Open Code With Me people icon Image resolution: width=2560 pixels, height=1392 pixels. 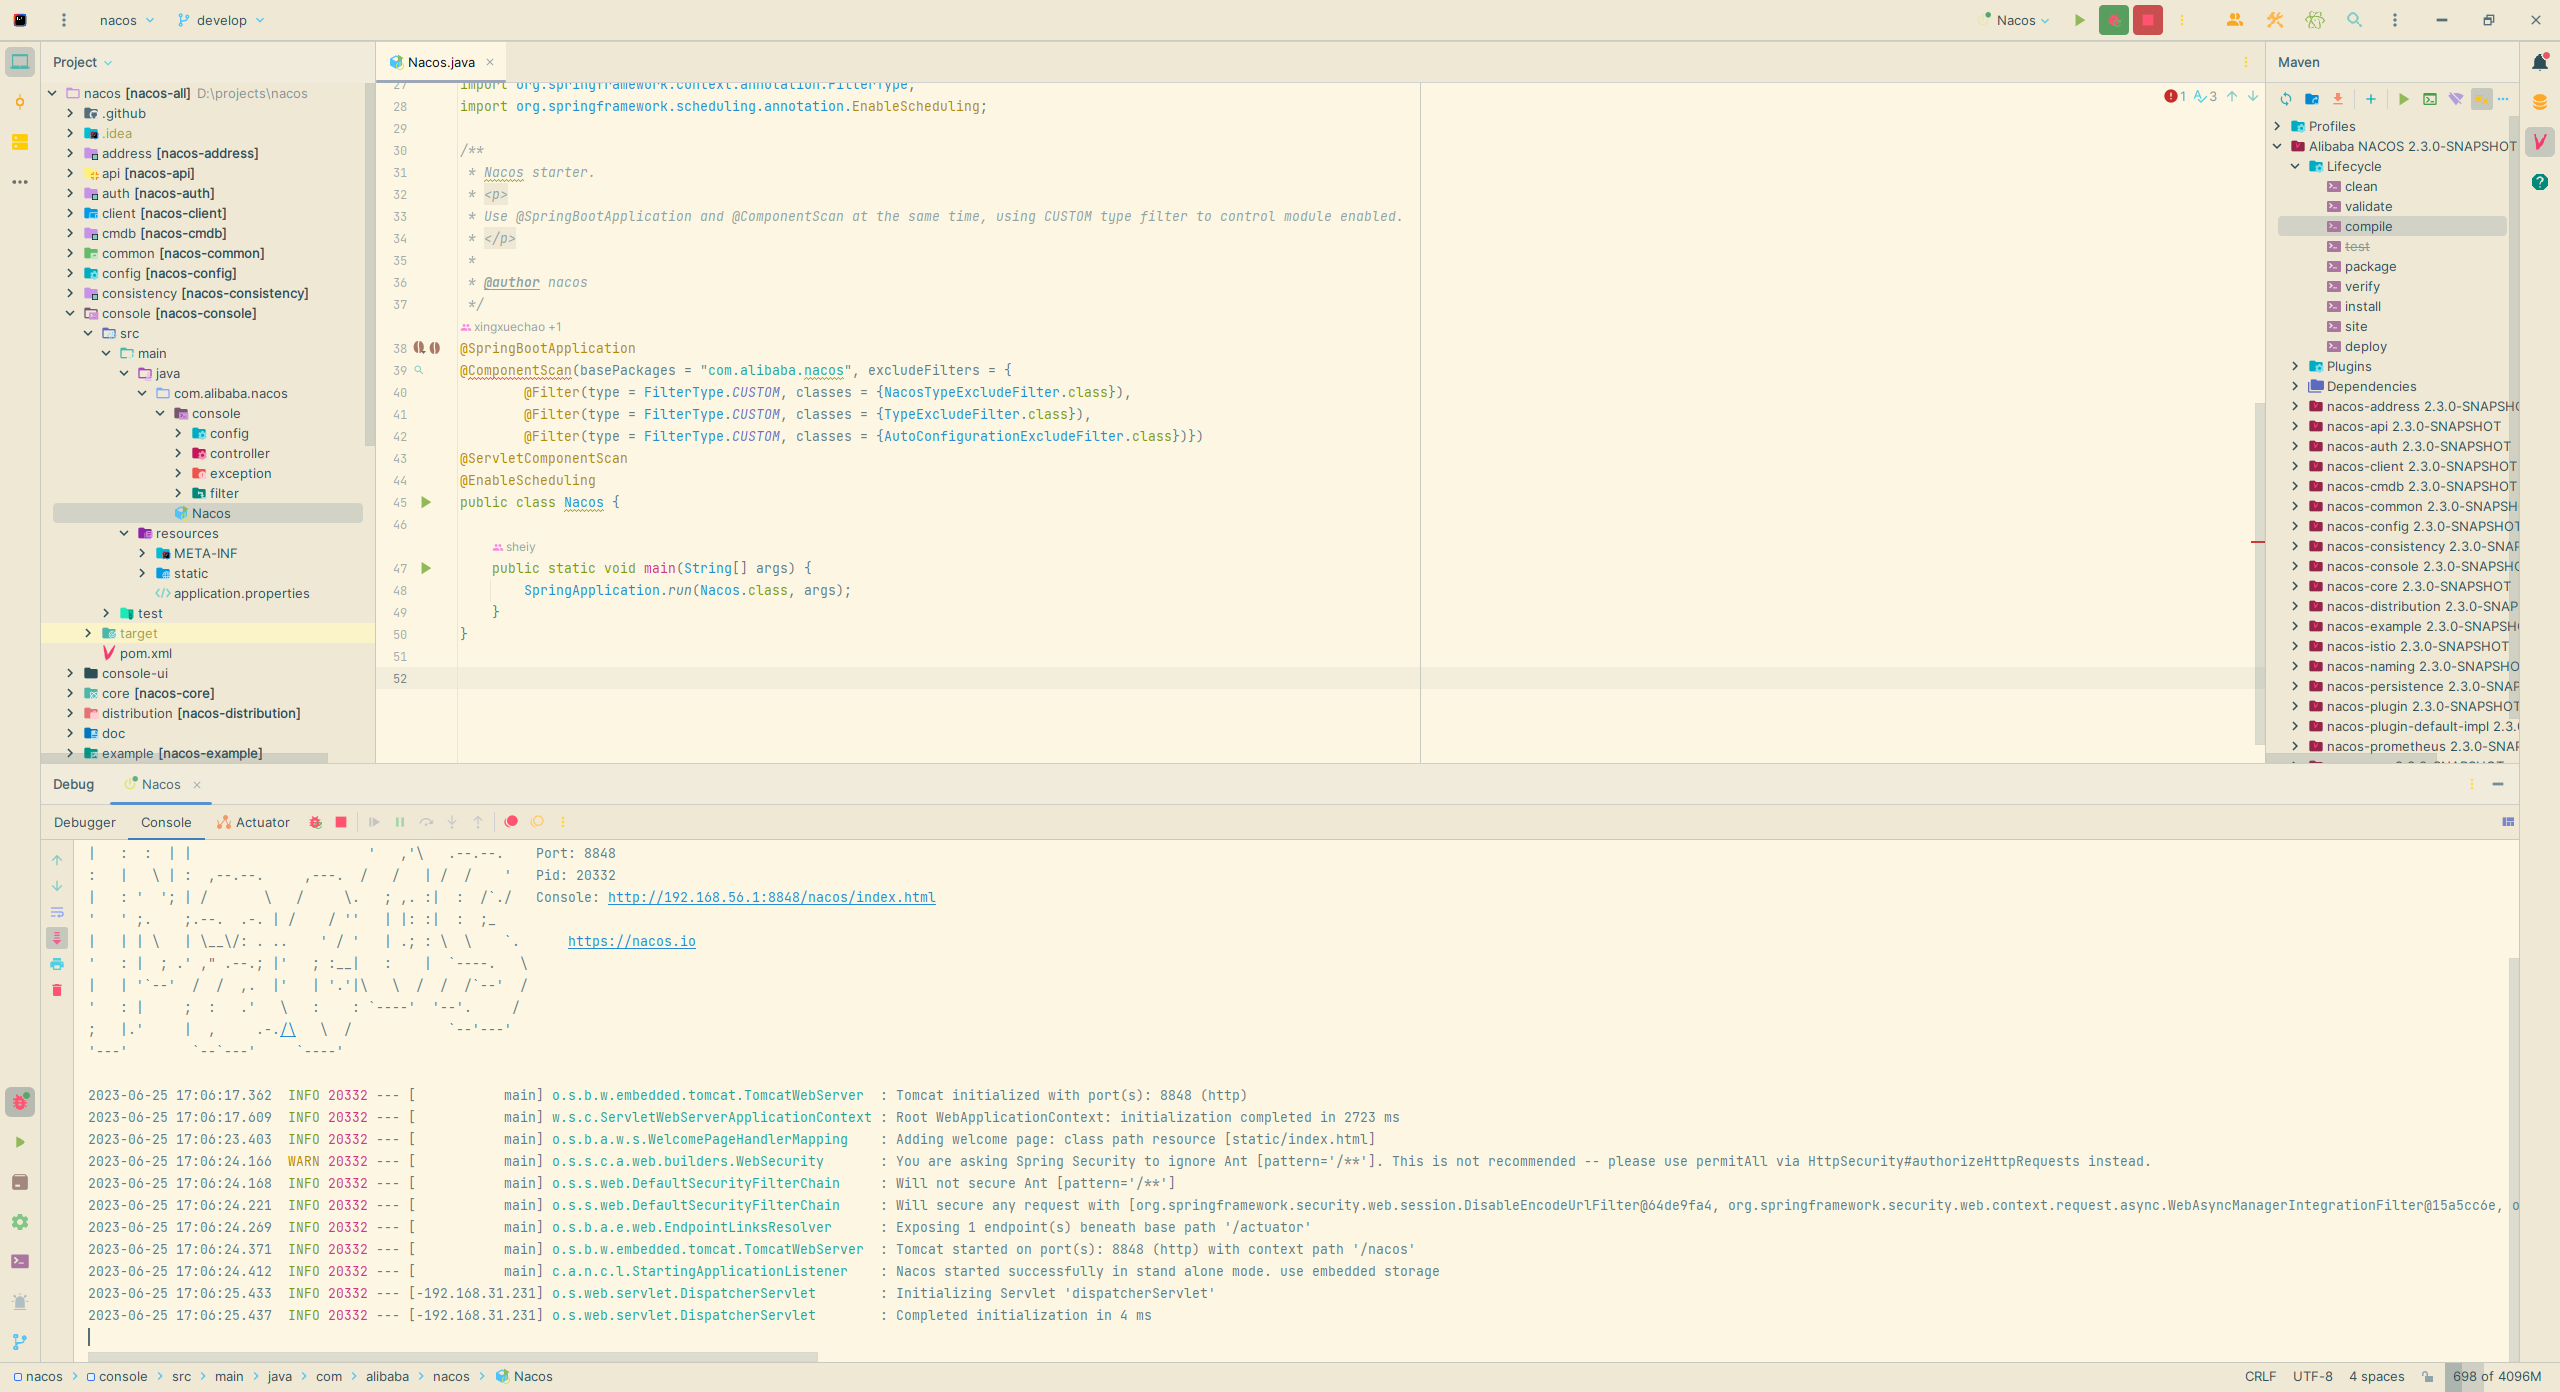coord(2234,20)
